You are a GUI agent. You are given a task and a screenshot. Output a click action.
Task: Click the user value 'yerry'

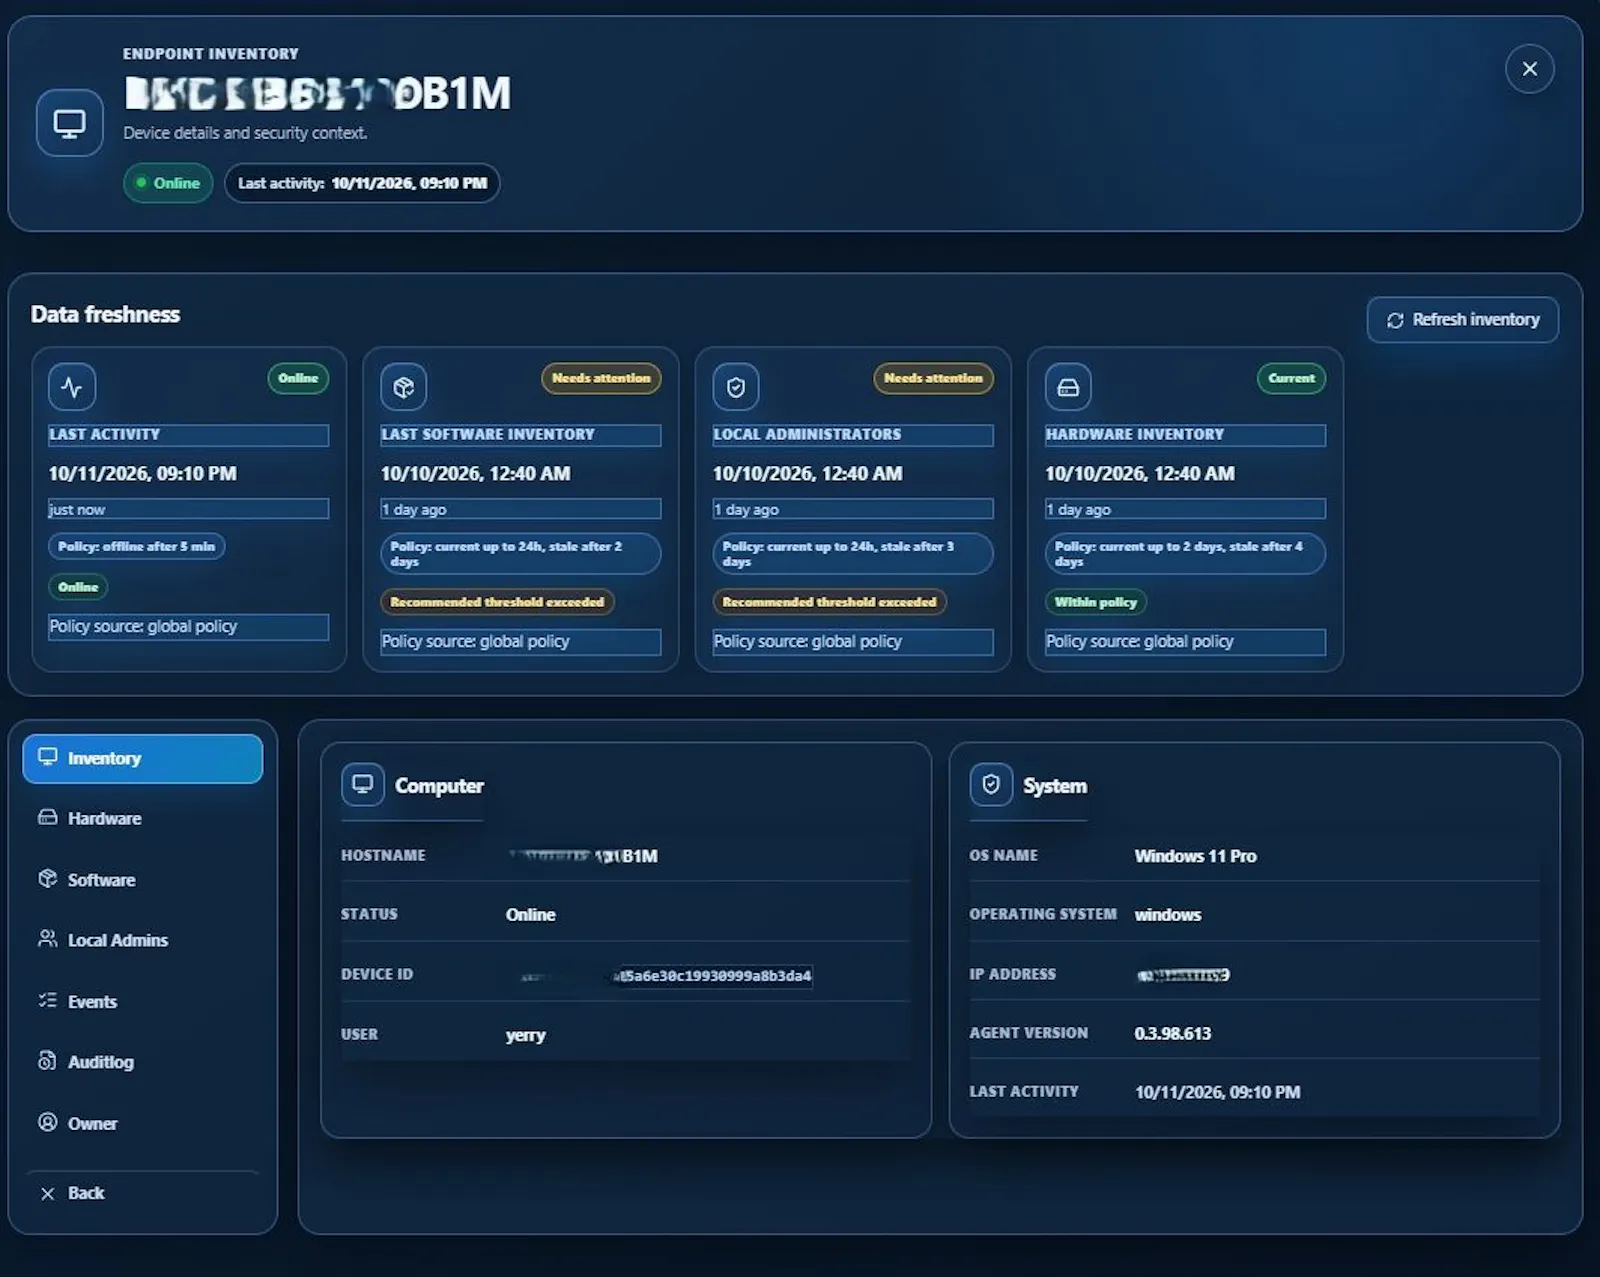tap(526, 1035)
